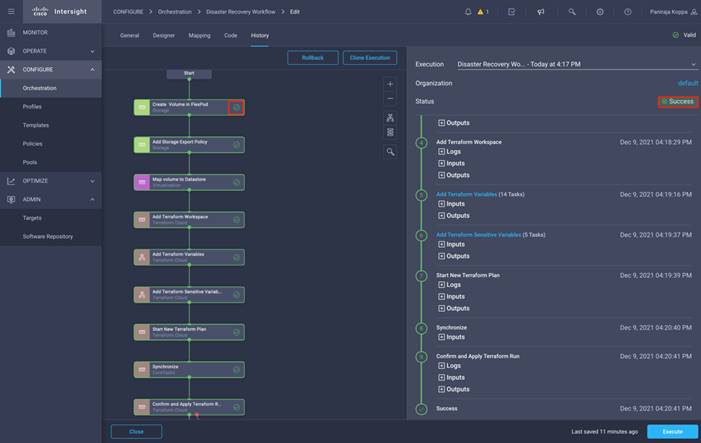Open the Add Terraform Sensitive Variables link

478,235
